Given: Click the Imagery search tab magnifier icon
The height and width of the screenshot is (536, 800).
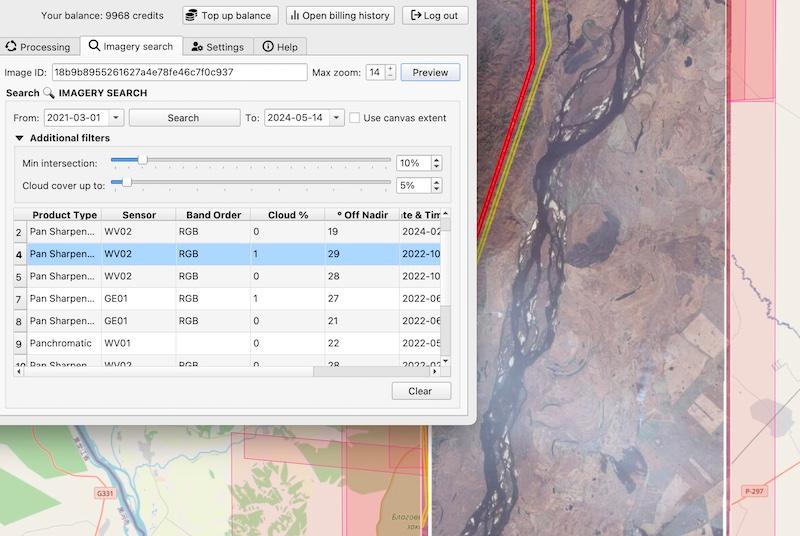Looking at the screenshot, I should (x=94, y=46).
